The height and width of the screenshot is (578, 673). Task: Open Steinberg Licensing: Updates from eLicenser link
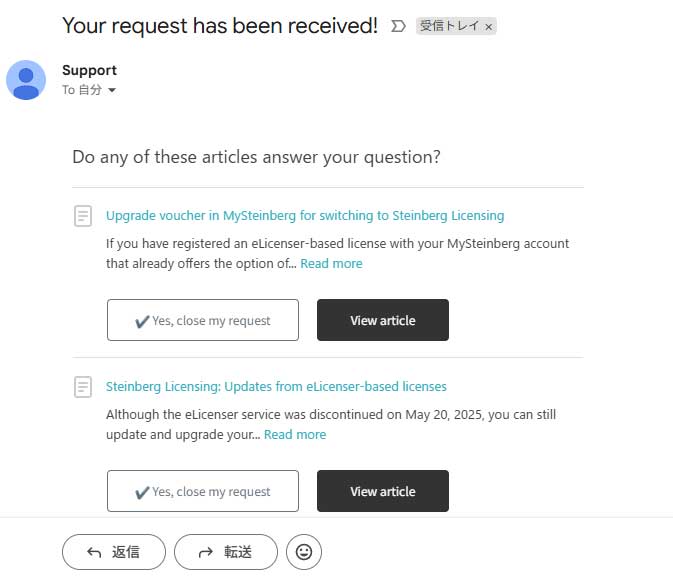coord(276,386)
